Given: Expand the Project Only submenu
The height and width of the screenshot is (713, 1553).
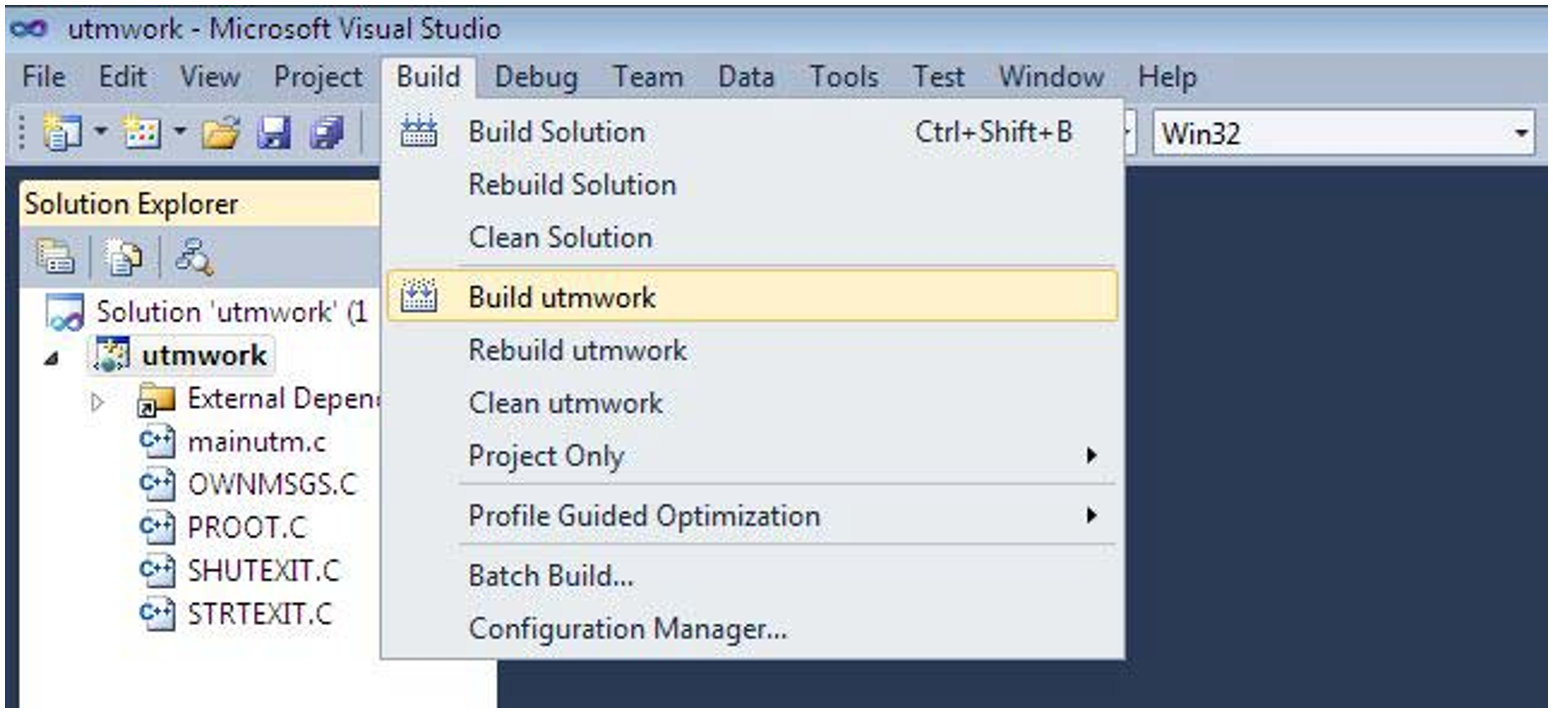Looking at the screenshot, I should pyautogui.click(x=1090, y=456).
